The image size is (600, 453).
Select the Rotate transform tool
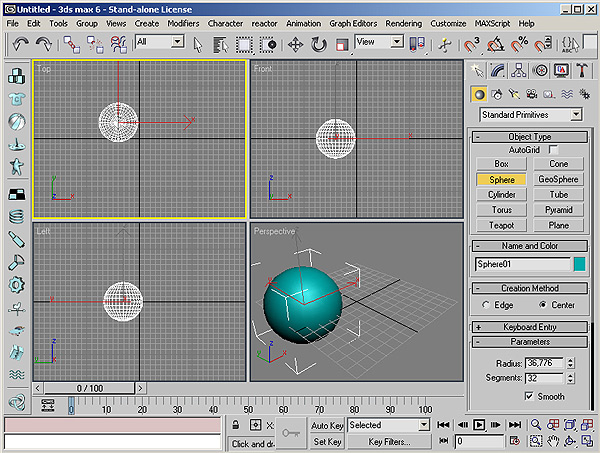(319, 44)
